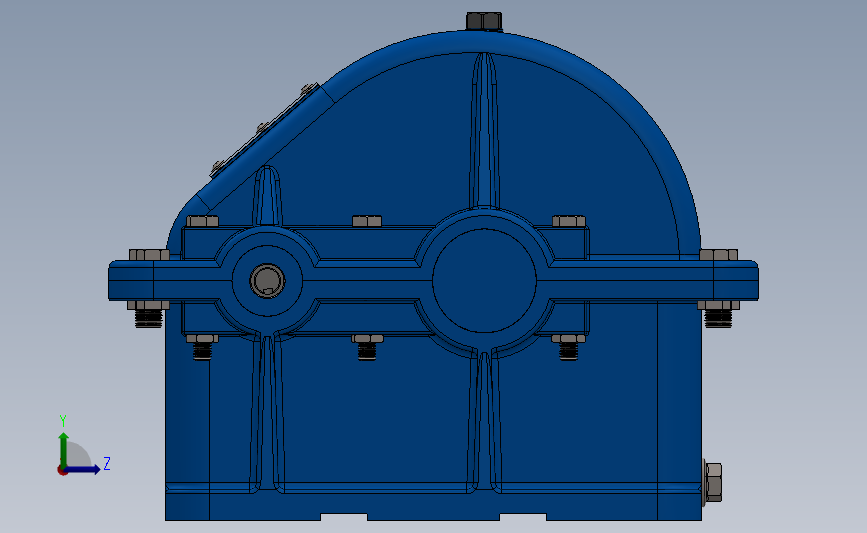Pick the far-right flange bolt head

point(718,255)
